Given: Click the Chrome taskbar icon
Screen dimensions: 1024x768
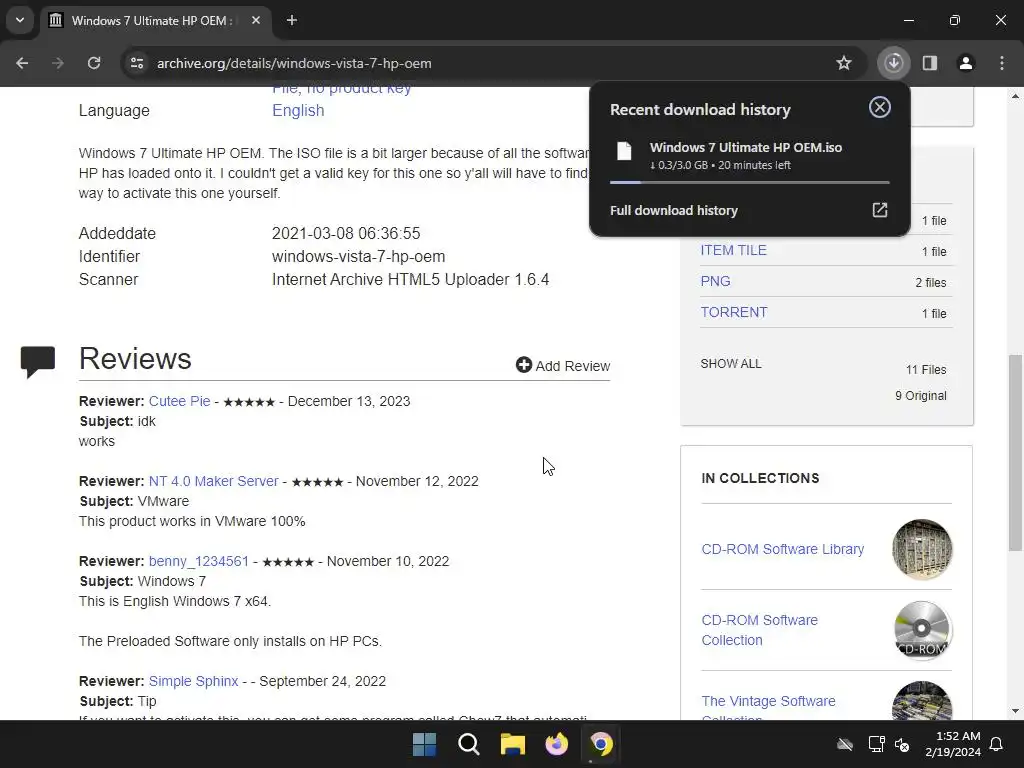Looking at the screenshot, I should (x=601, y=744).
